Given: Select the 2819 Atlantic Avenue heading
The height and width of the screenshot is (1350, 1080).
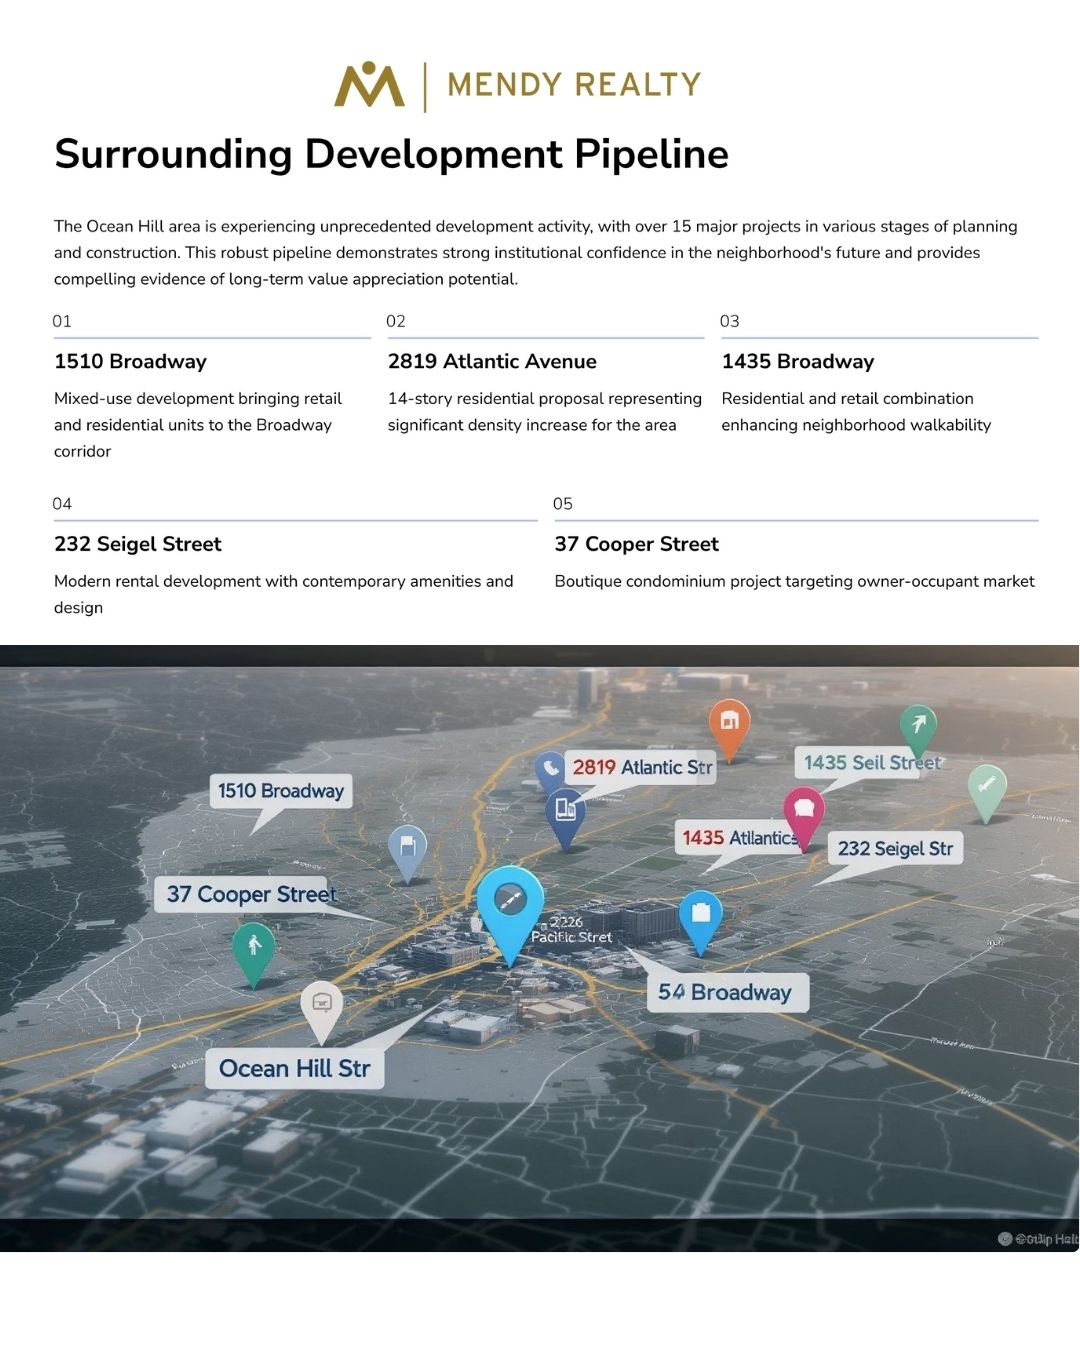Looking at the screenshot, I should pos(492,361).
